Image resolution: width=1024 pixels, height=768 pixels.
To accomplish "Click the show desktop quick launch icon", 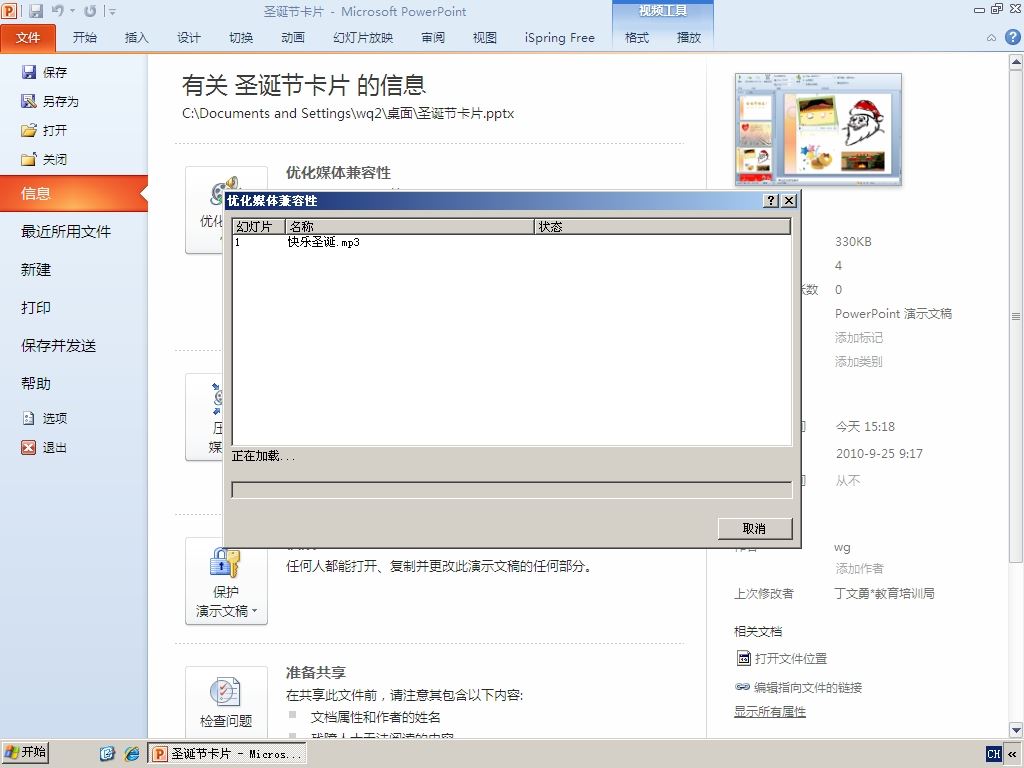I will 106,754.
